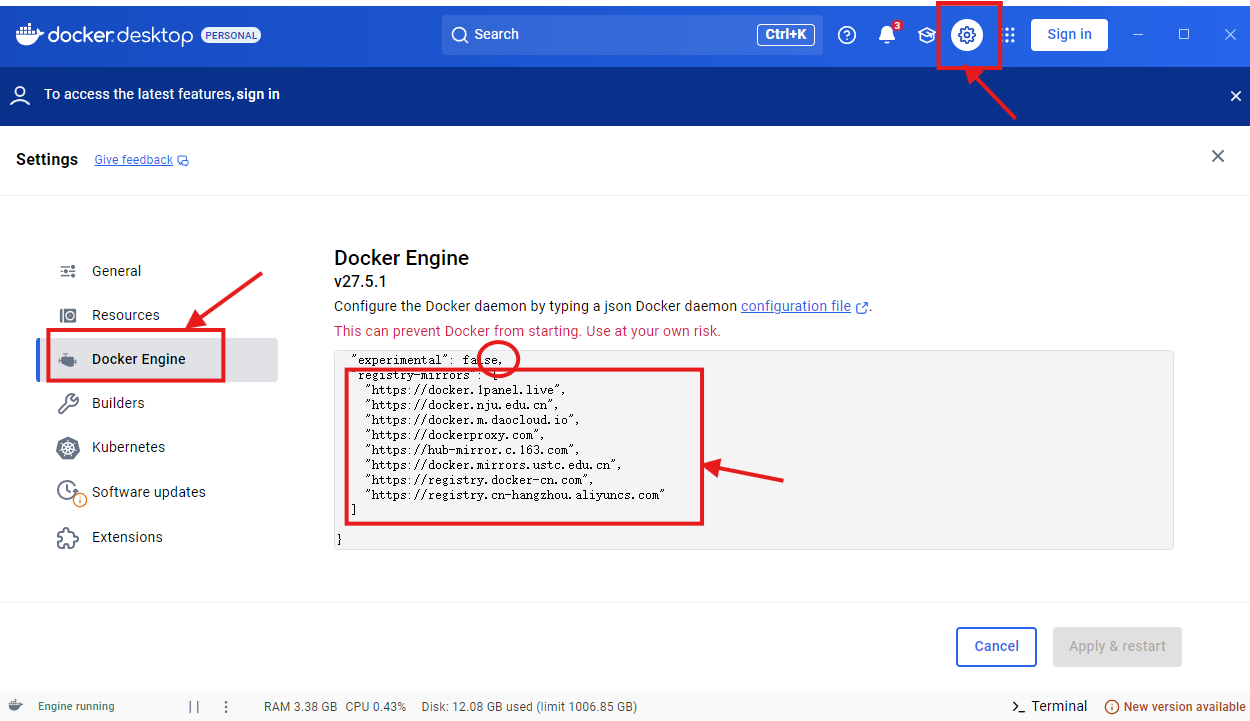Click the feedback icon beside Give feedback

(183, 160)
